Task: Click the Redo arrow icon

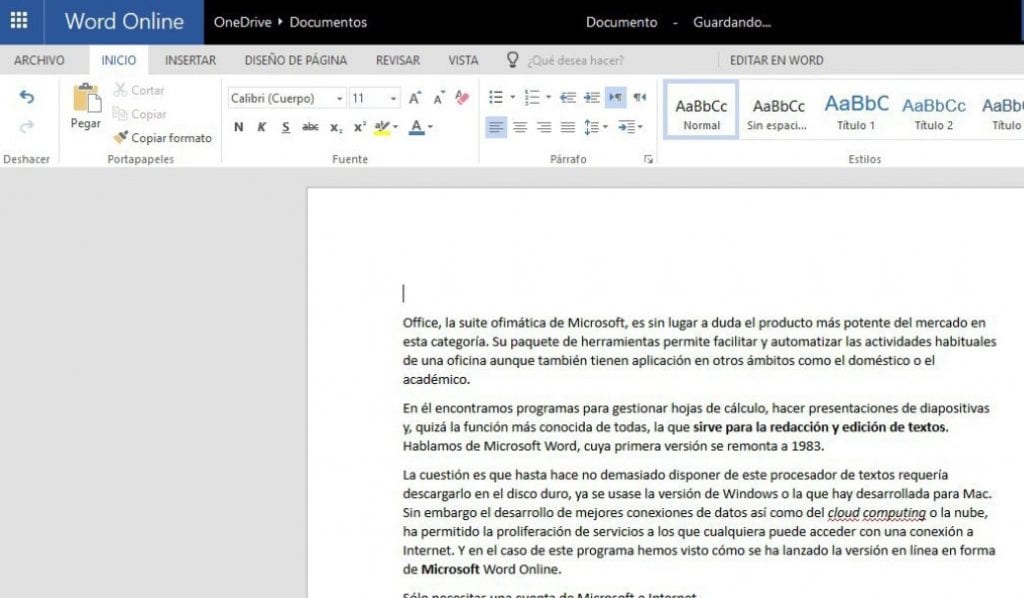Action: (x=27, y=126)
